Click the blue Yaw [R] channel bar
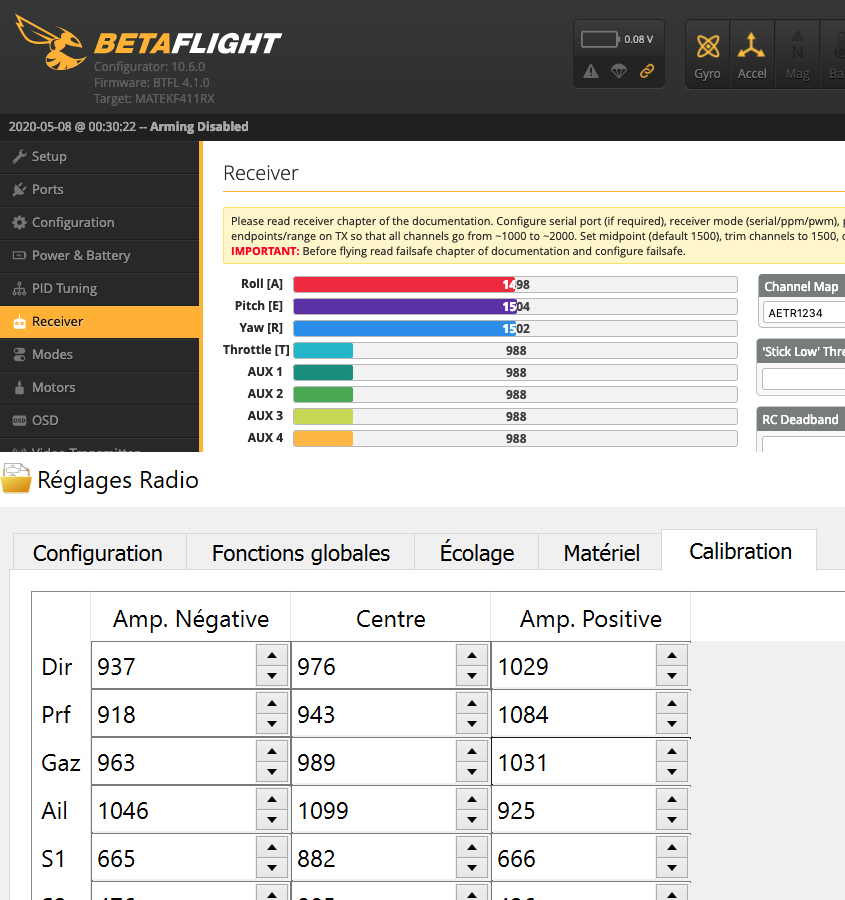The width and height of the screenshot is (845, 900). [x=515, y=328]
